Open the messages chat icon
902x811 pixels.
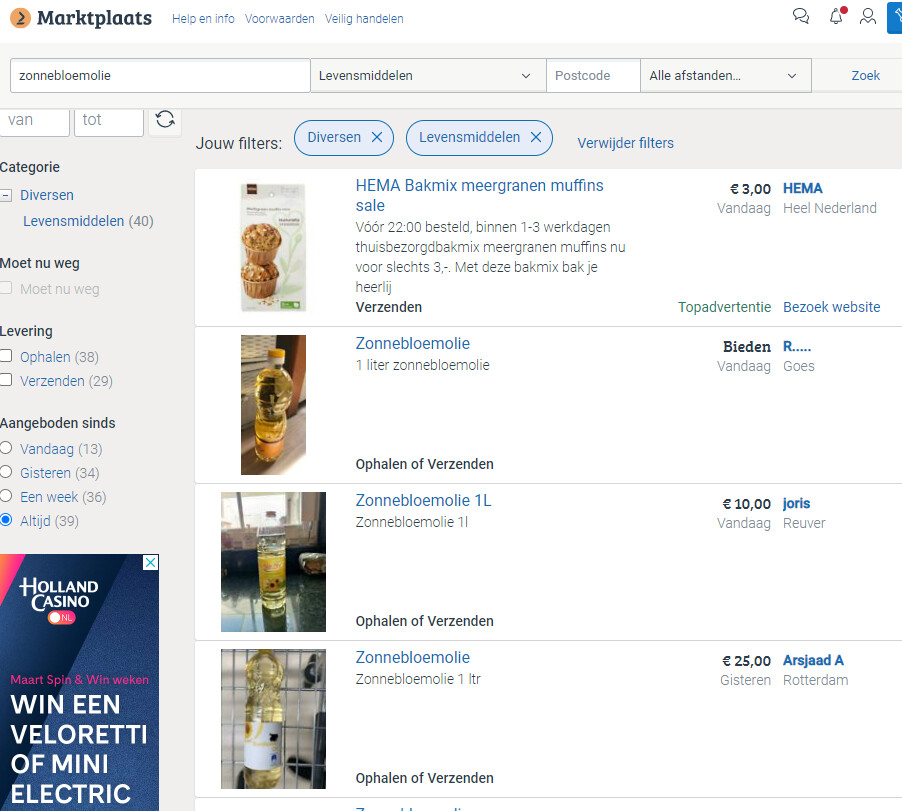tap(801, 16)
